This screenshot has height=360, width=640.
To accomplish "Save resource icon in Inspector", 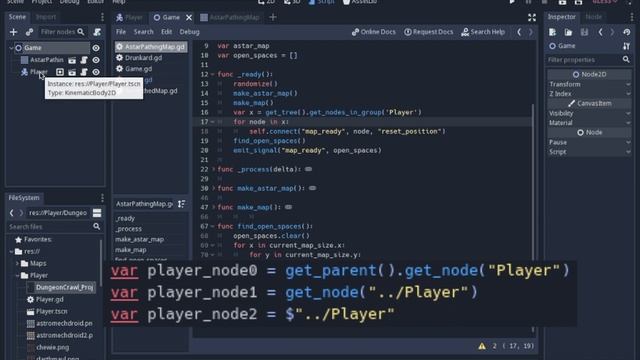I will click(x=584, y=32).
